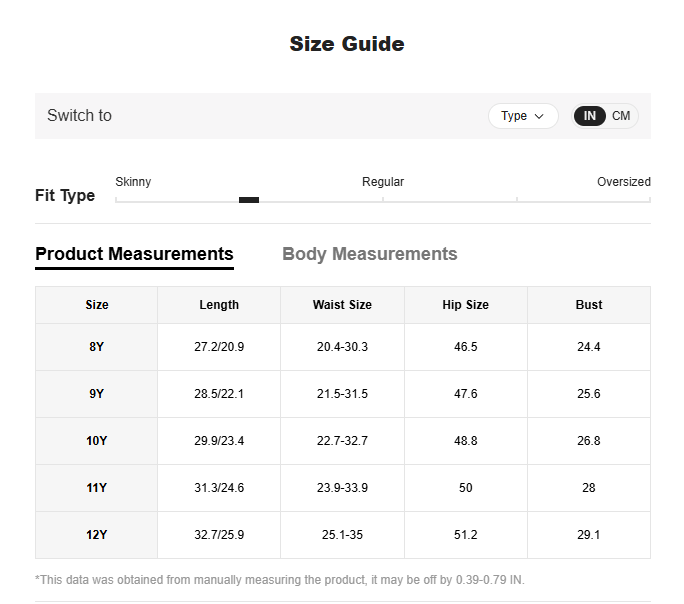
Task: Click length value 32.7/25.9
Action: pos(219,535)
